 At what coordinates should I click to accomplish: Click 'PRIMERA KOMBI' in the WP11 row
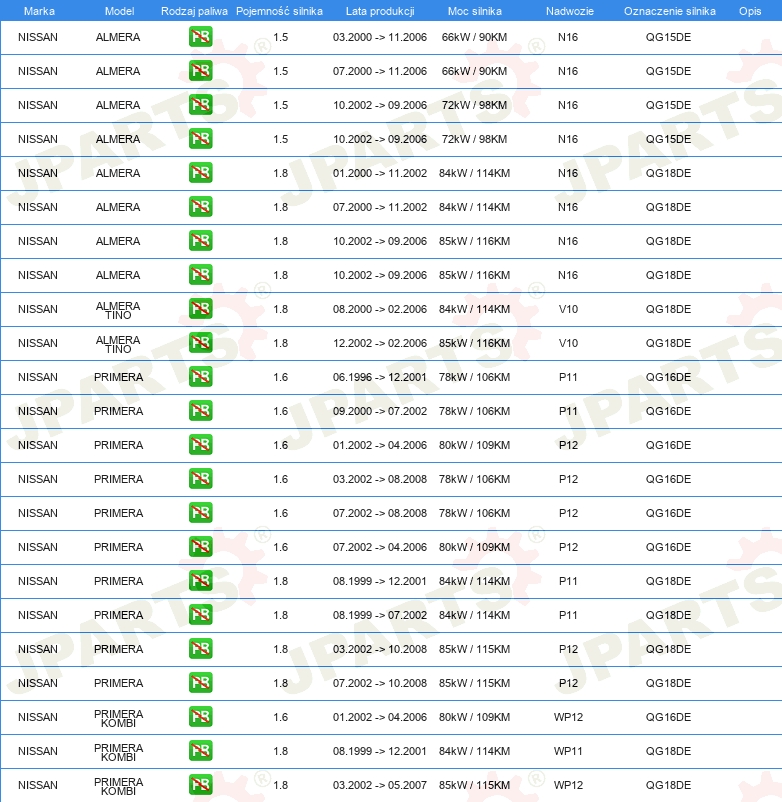[x=119, y=752]
